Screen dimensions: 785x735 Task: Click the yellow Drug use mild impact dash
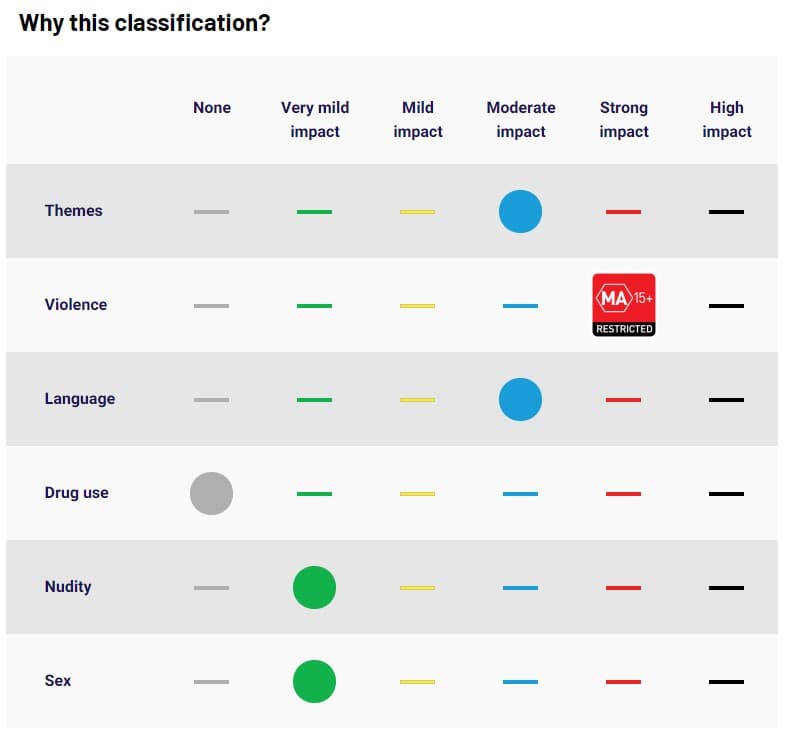[417, 494]
